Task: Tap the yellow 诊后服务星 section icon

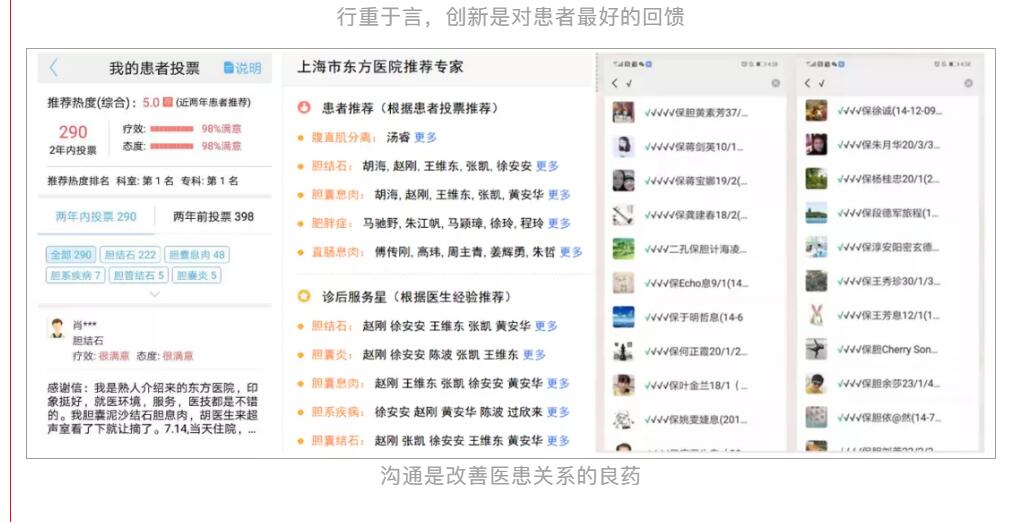Action: point(304,297)
